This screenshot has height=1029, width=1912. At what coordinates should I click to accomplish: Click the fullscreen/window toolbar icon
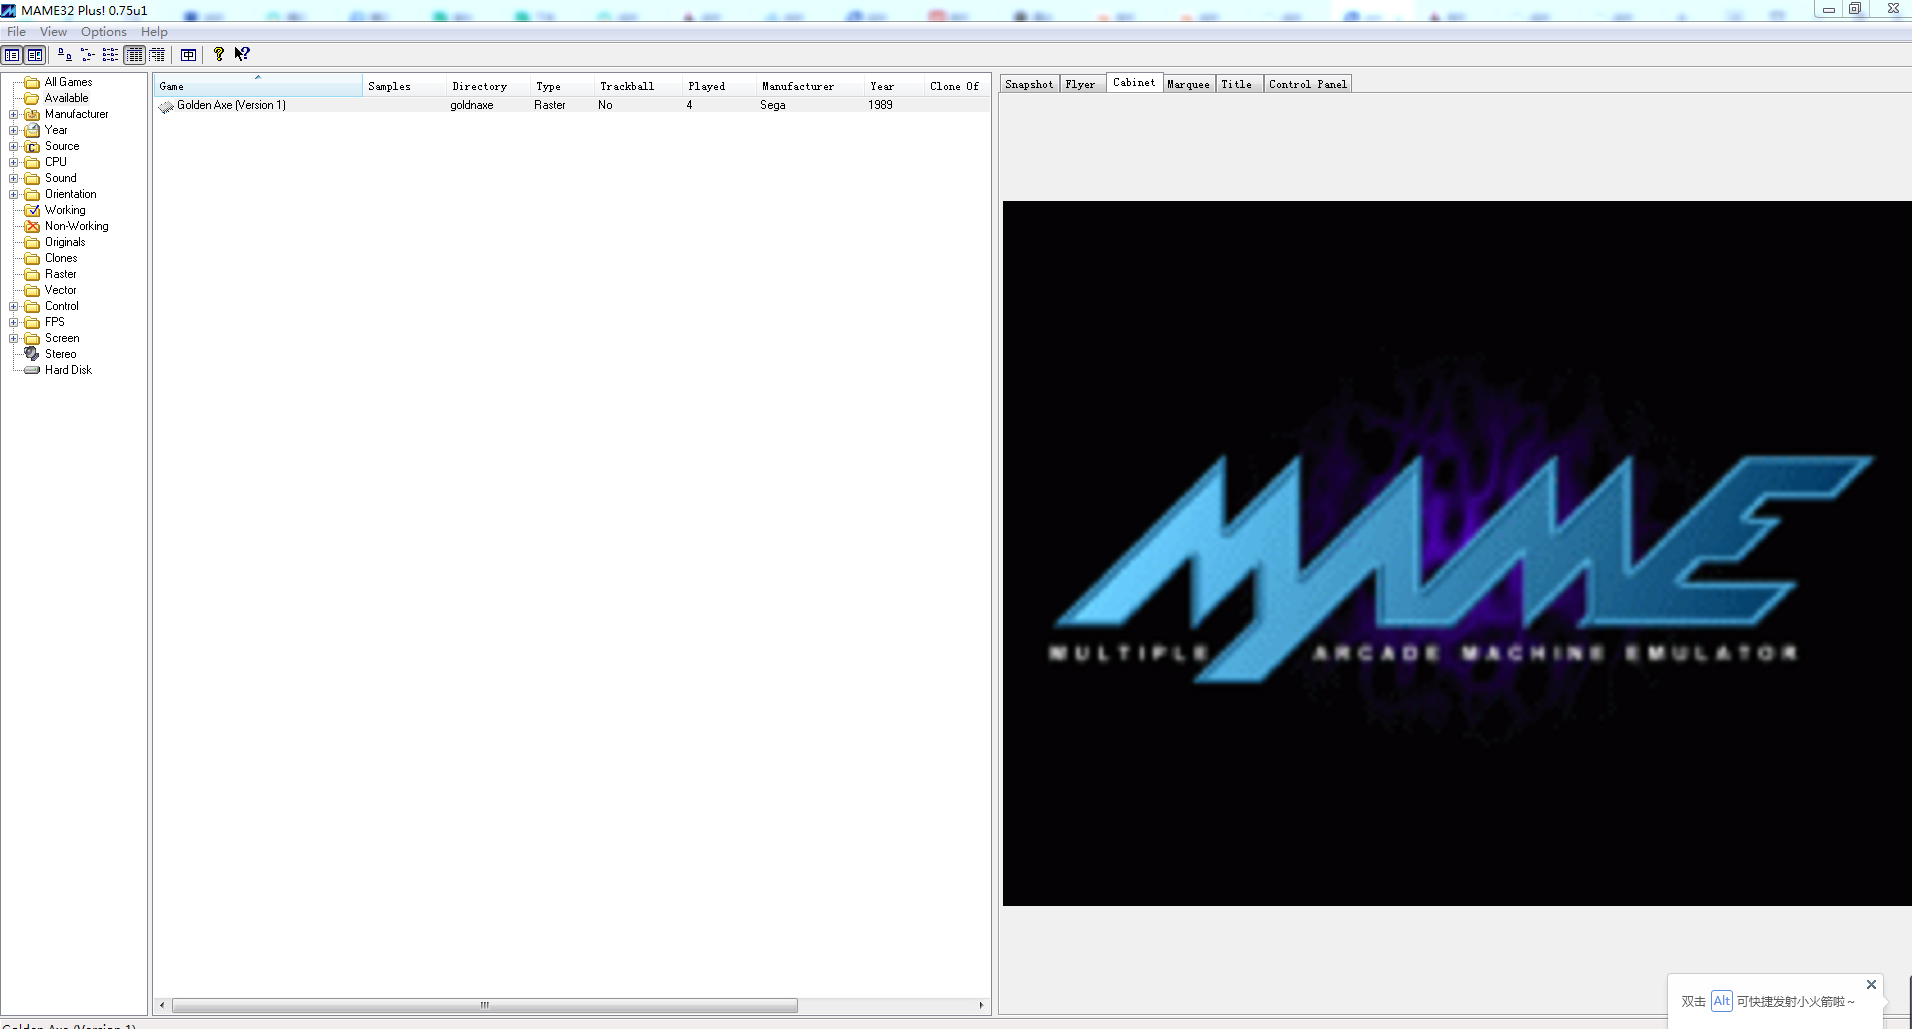coord(188,55)
